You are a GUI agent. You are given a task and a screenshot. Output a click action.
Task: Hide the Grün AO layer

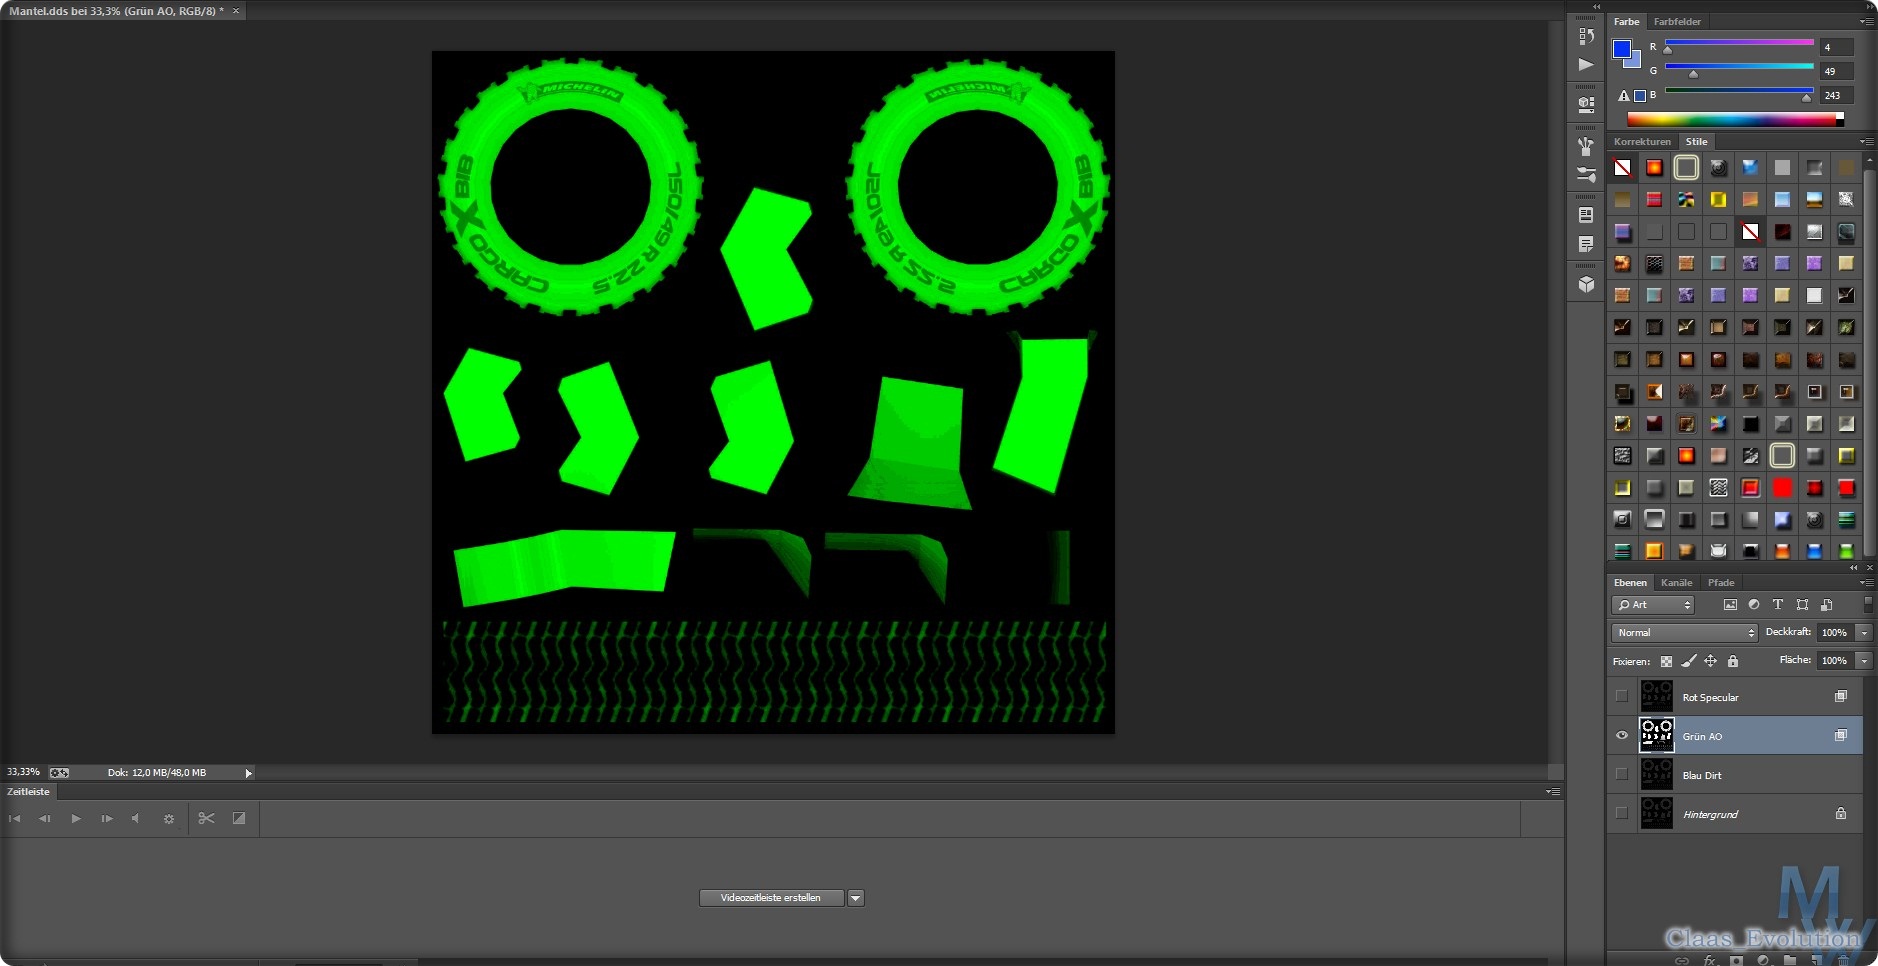click(x=1622, y=736)
